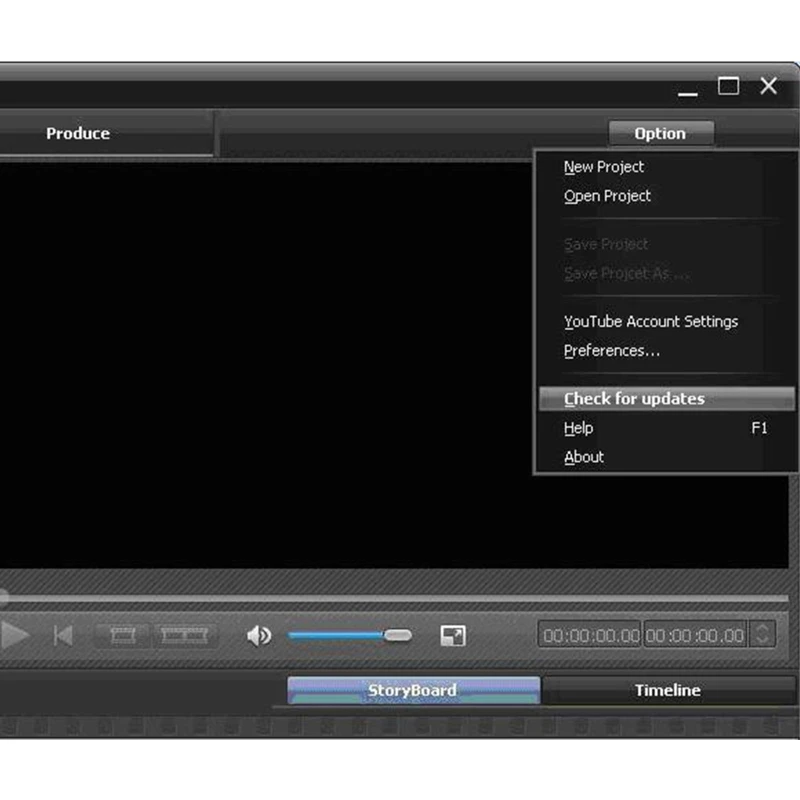The image size is (800, 800).
Task: Close the application window
Action: (768, 86)
